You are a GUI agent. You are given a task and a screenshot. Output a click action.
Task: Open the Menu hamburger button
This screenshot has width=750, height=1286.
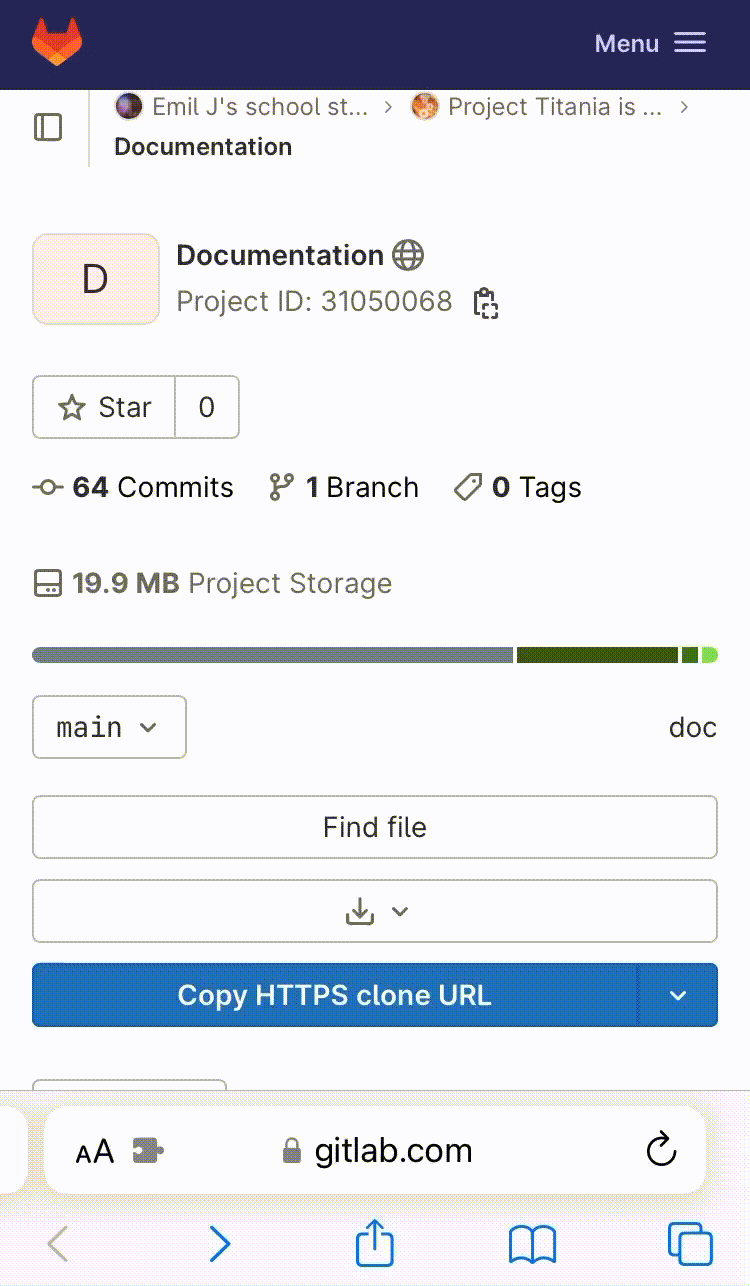[x=651, y=43]
